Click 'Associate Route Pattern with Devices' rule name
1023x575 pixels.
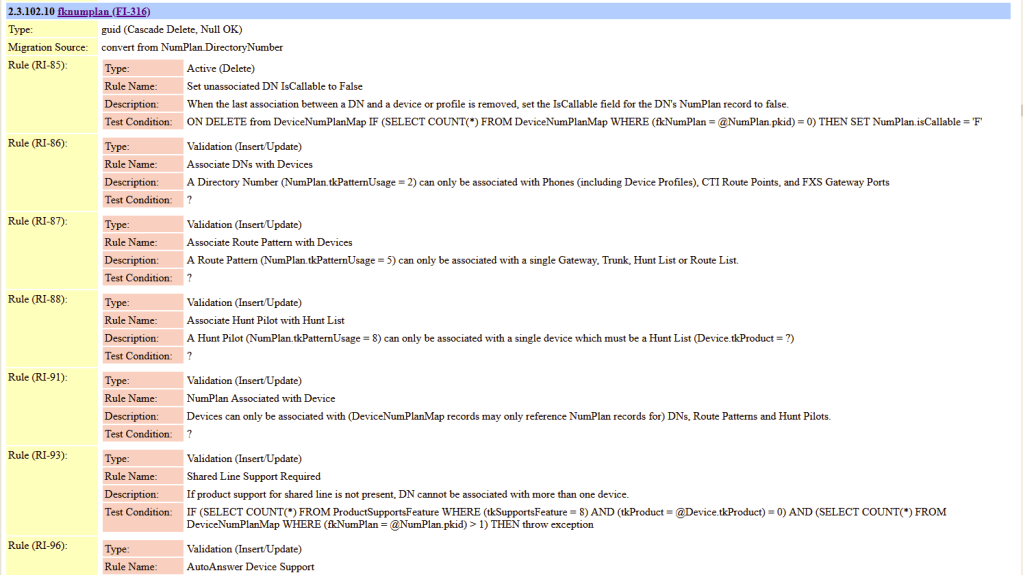click(269, 243)
